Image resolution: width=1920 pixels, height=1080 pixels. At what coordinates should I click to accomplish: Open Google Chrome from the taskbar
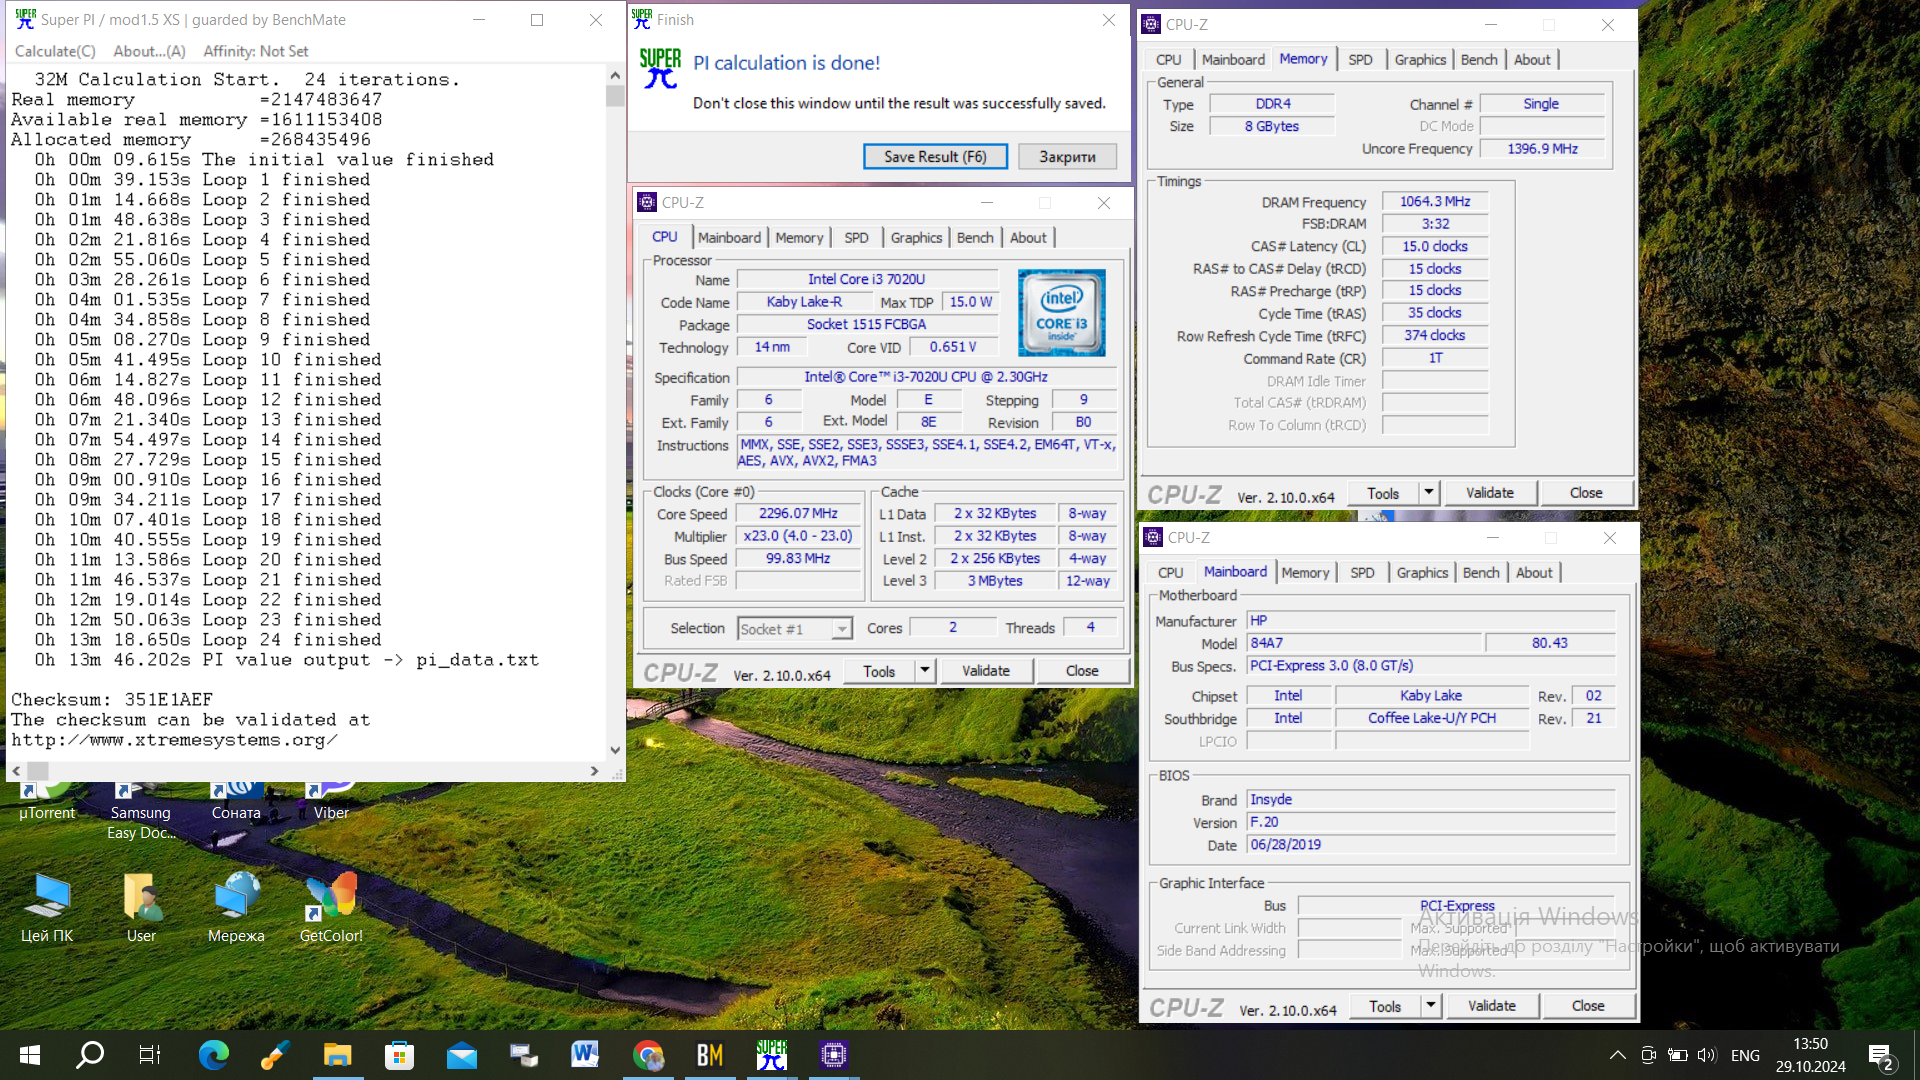(647, 1055)
